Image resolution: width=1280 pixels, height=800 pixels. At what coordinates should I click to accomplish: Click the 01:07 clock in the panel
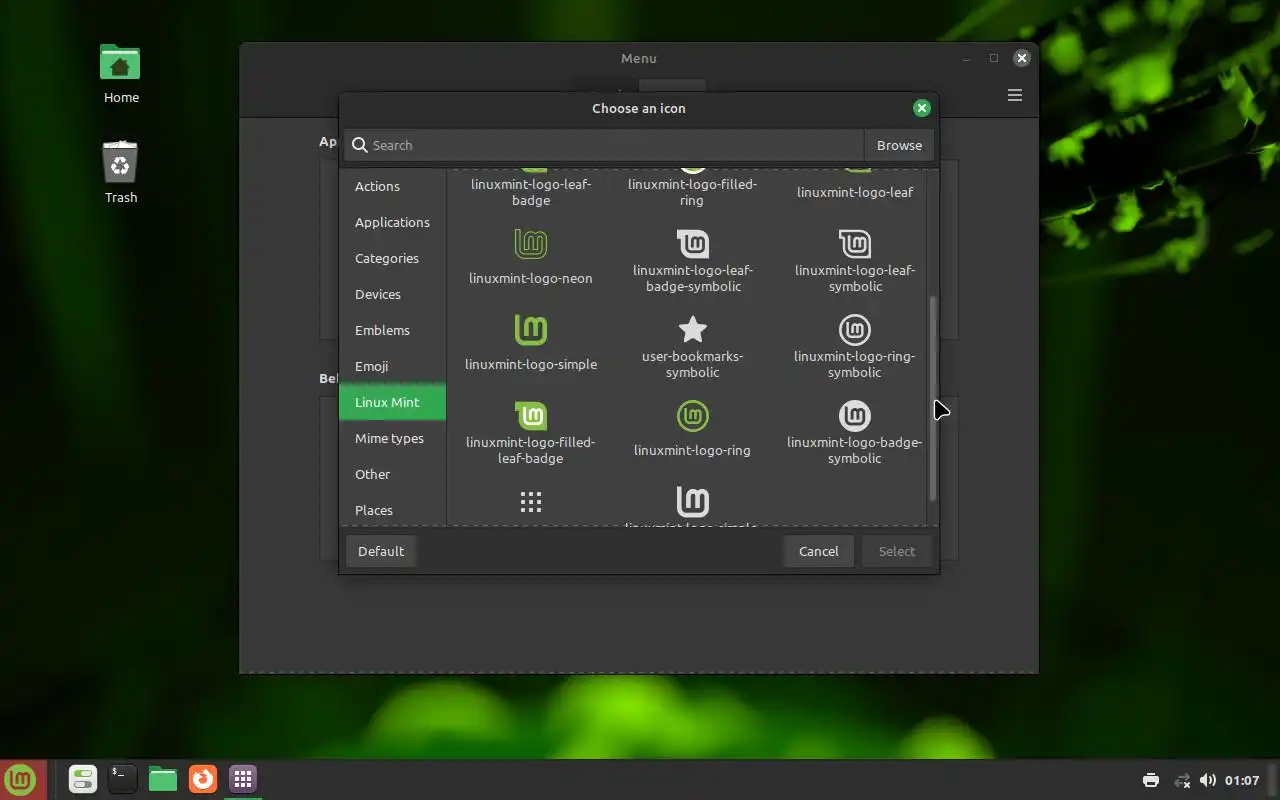click(1242, 780)
